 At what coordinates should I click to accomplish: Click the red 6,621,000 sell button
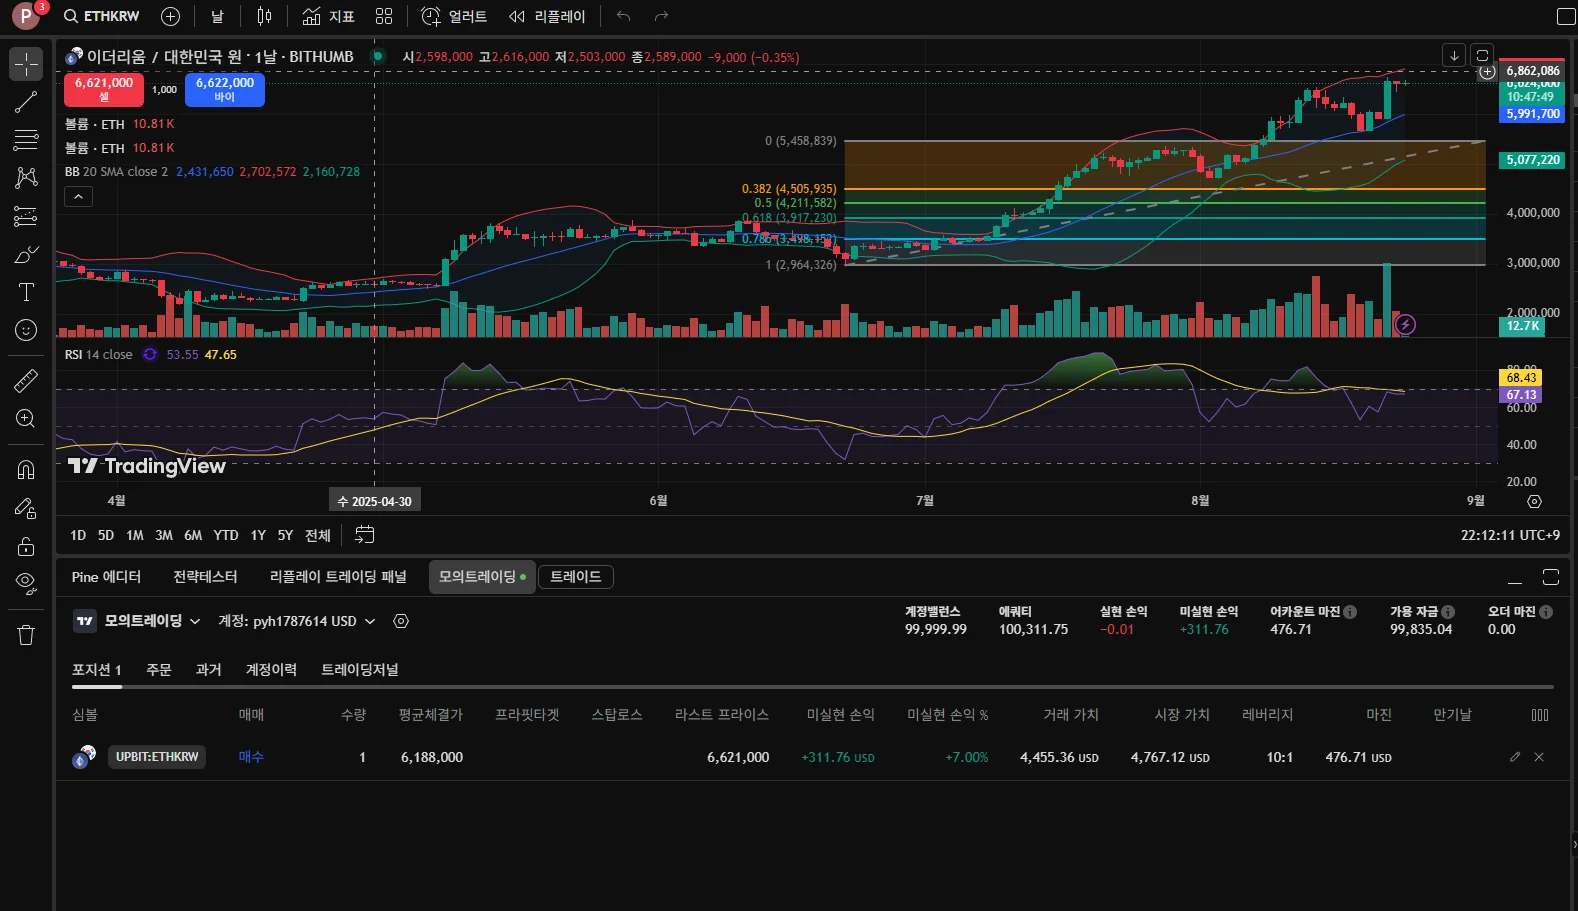104,89
